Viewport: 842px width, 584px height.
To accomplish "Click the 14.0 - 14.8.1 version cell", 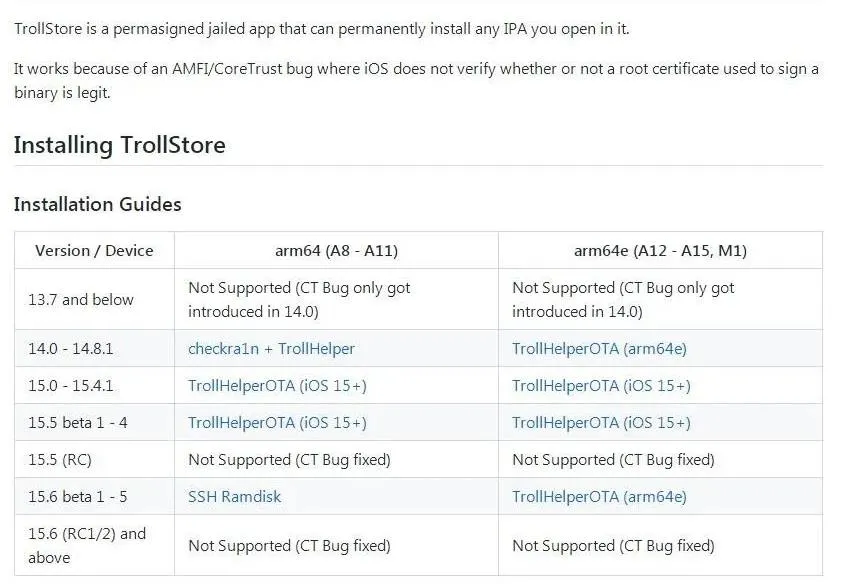I will [95, 349].
